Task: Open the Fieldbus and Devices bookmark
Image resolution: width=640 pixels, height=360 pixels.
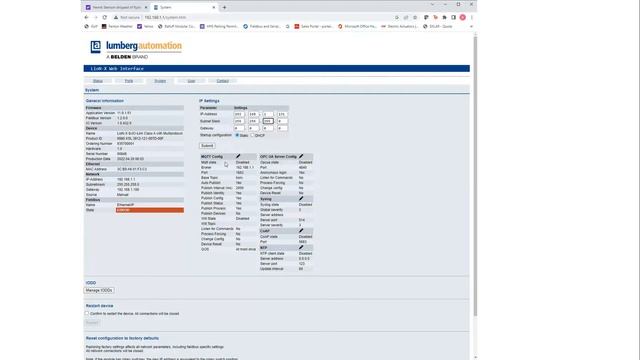Action: click(262, 27)
